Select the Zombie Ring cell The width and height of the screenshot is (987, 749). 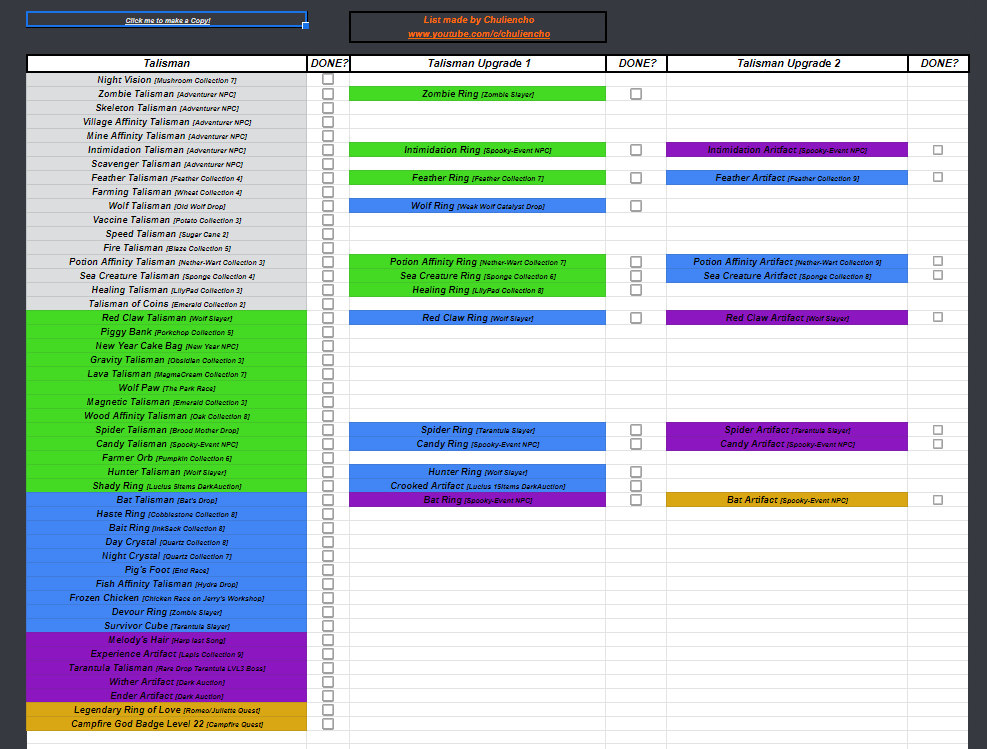(478, 94)
